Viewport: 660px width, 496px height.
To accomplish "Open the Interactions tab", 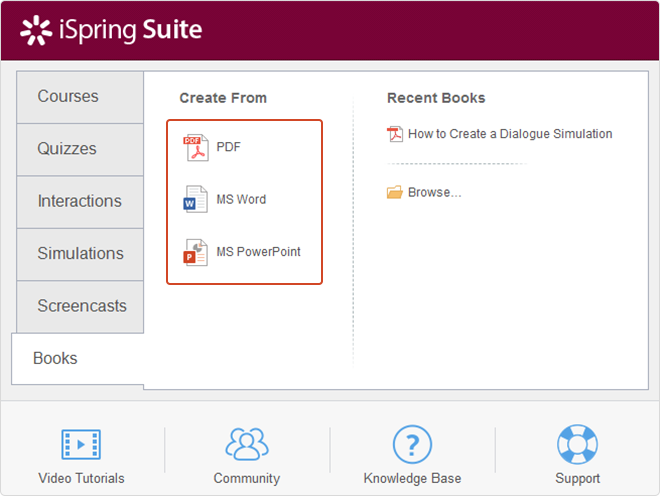I will click(80, 202).
